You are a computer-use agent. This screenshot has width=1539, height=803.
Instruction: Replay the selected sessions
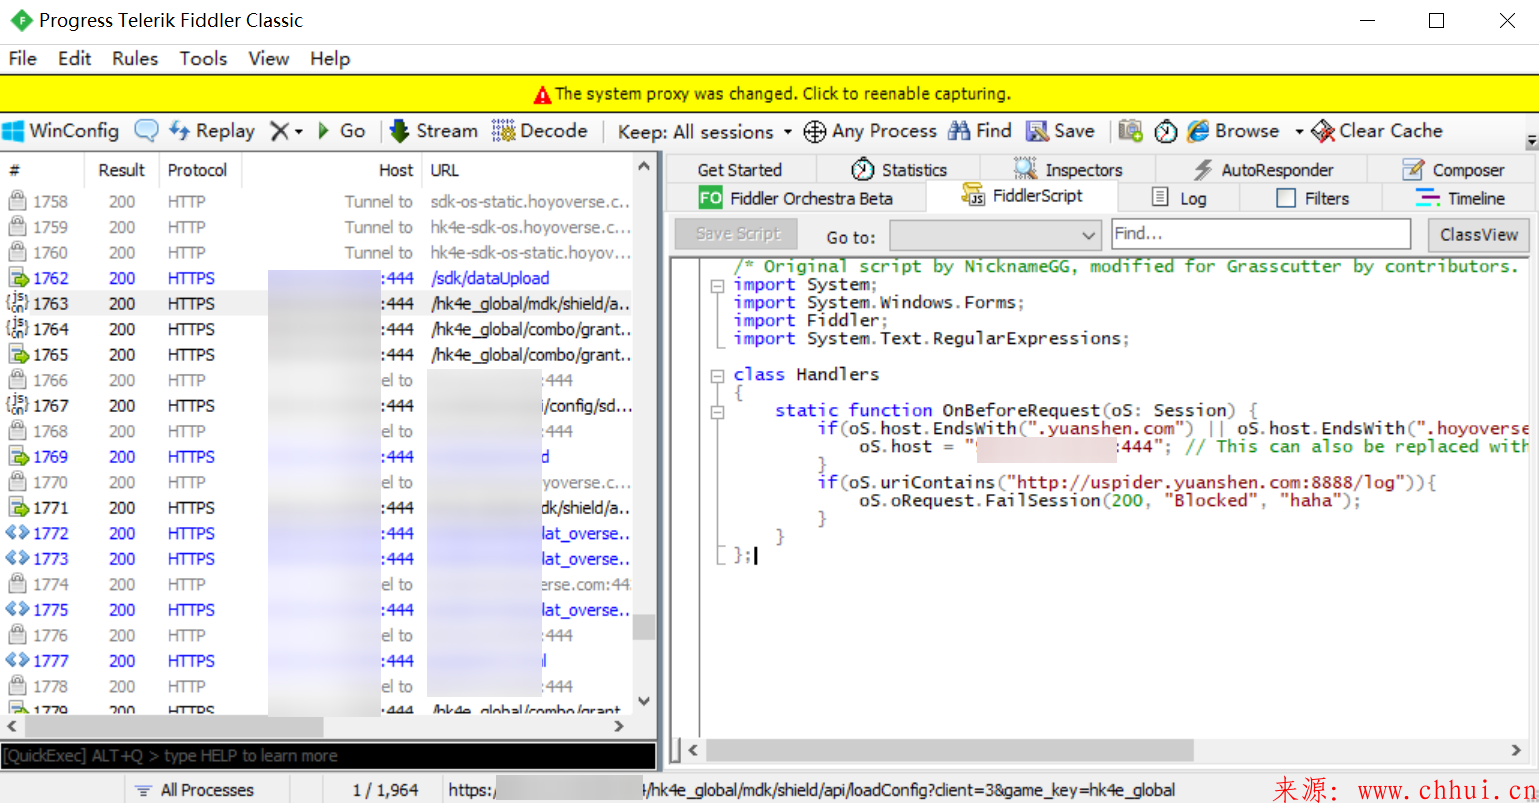(x=212, y=131)
